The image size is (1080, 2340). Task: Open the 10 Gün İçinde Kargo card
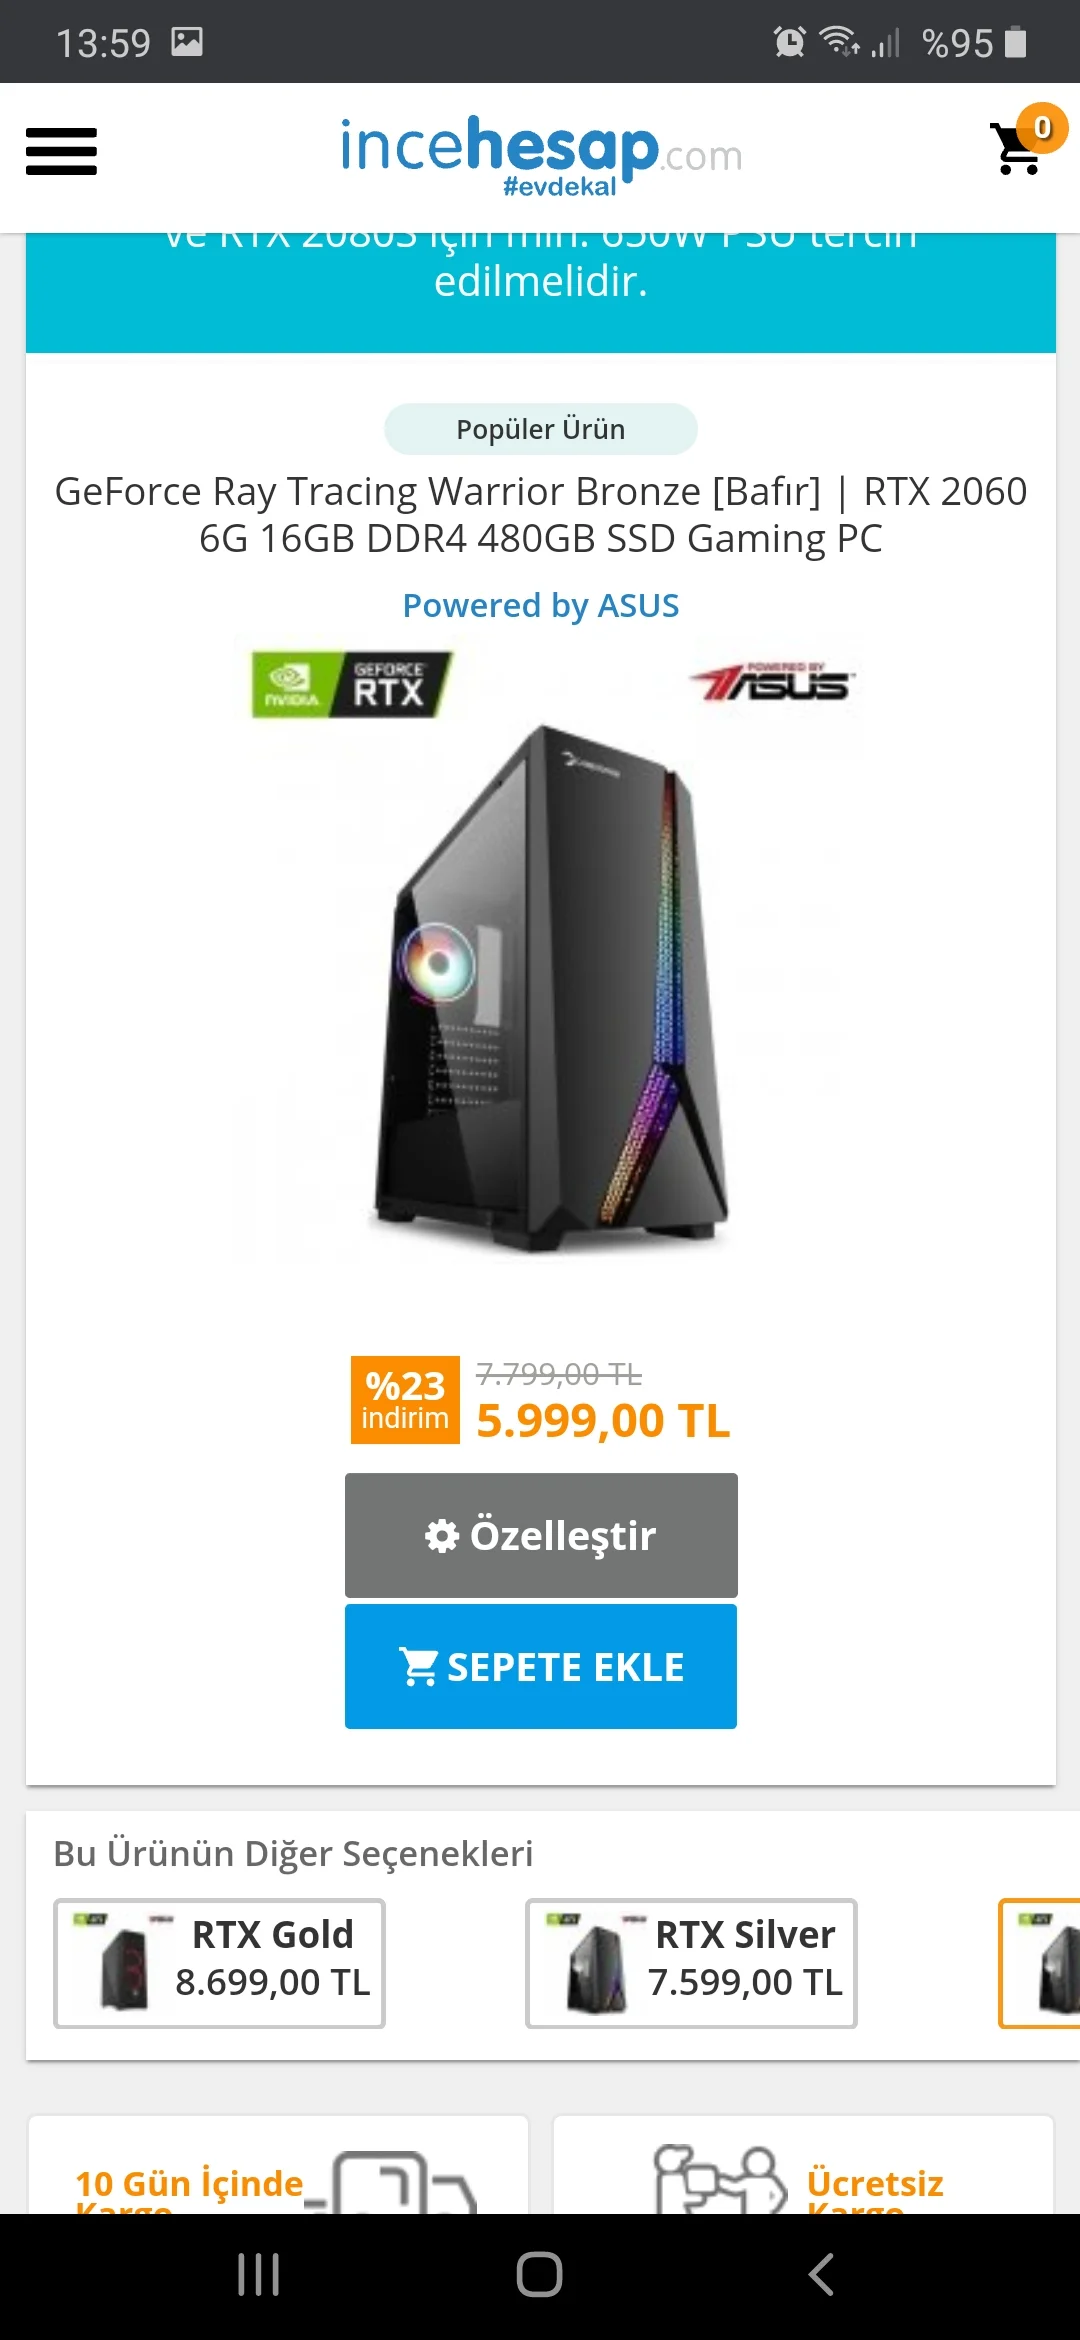coord(278,2165)
